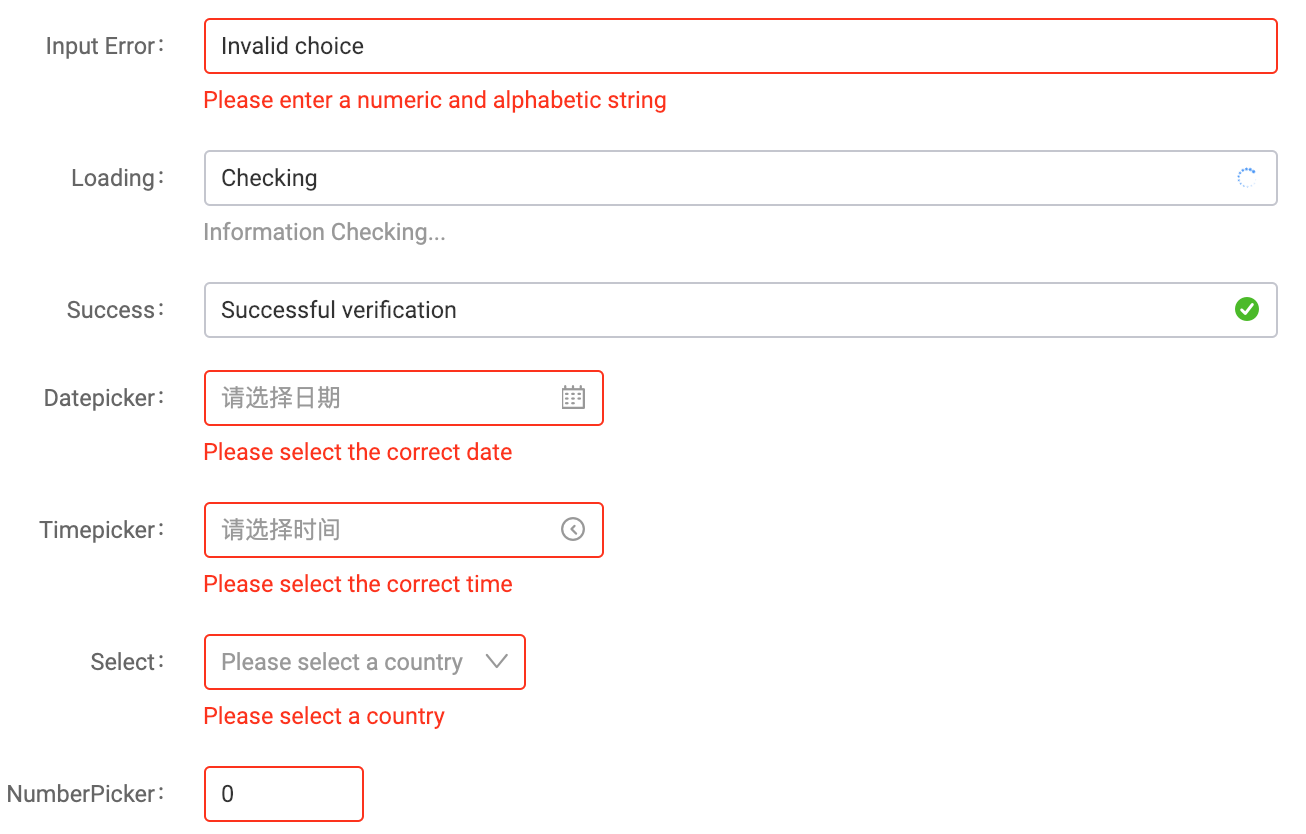Click the loading spinner icon

point(1246,178)
